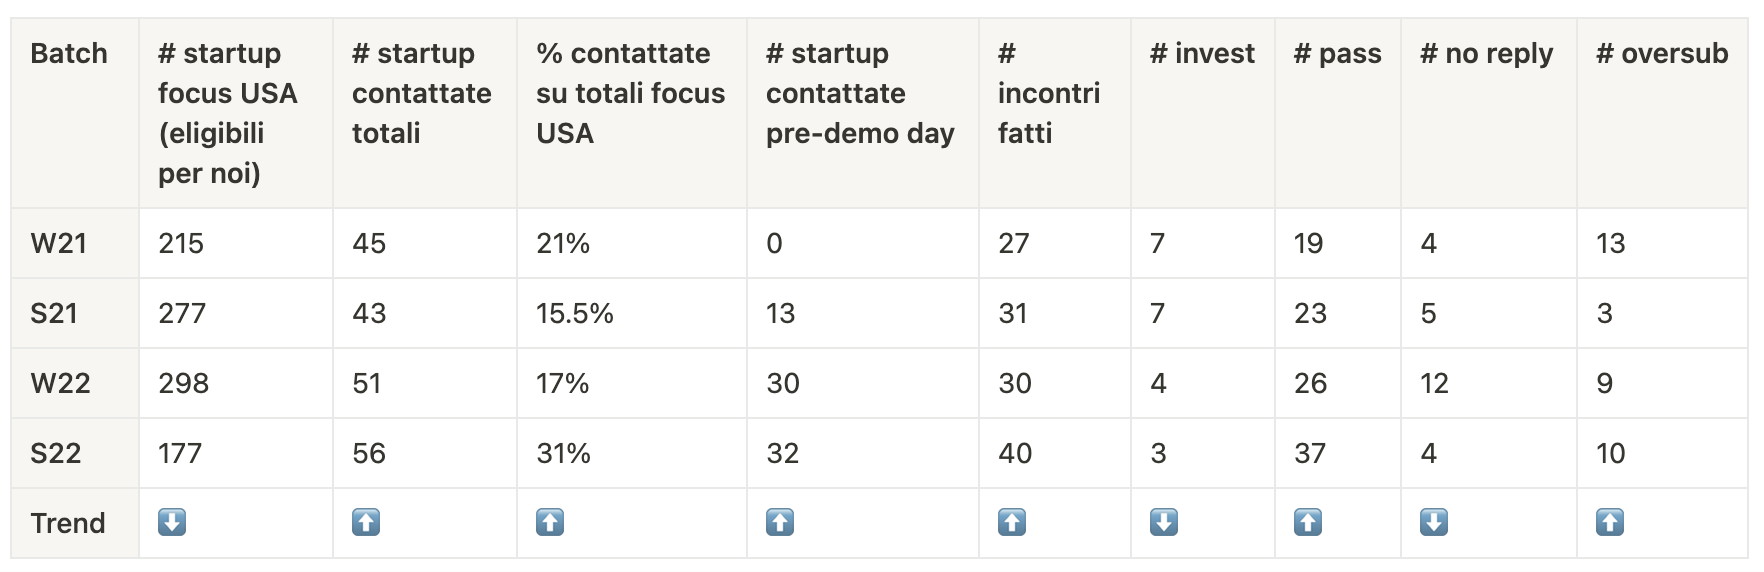Click the up arrow under pre-demo day column

780,522
